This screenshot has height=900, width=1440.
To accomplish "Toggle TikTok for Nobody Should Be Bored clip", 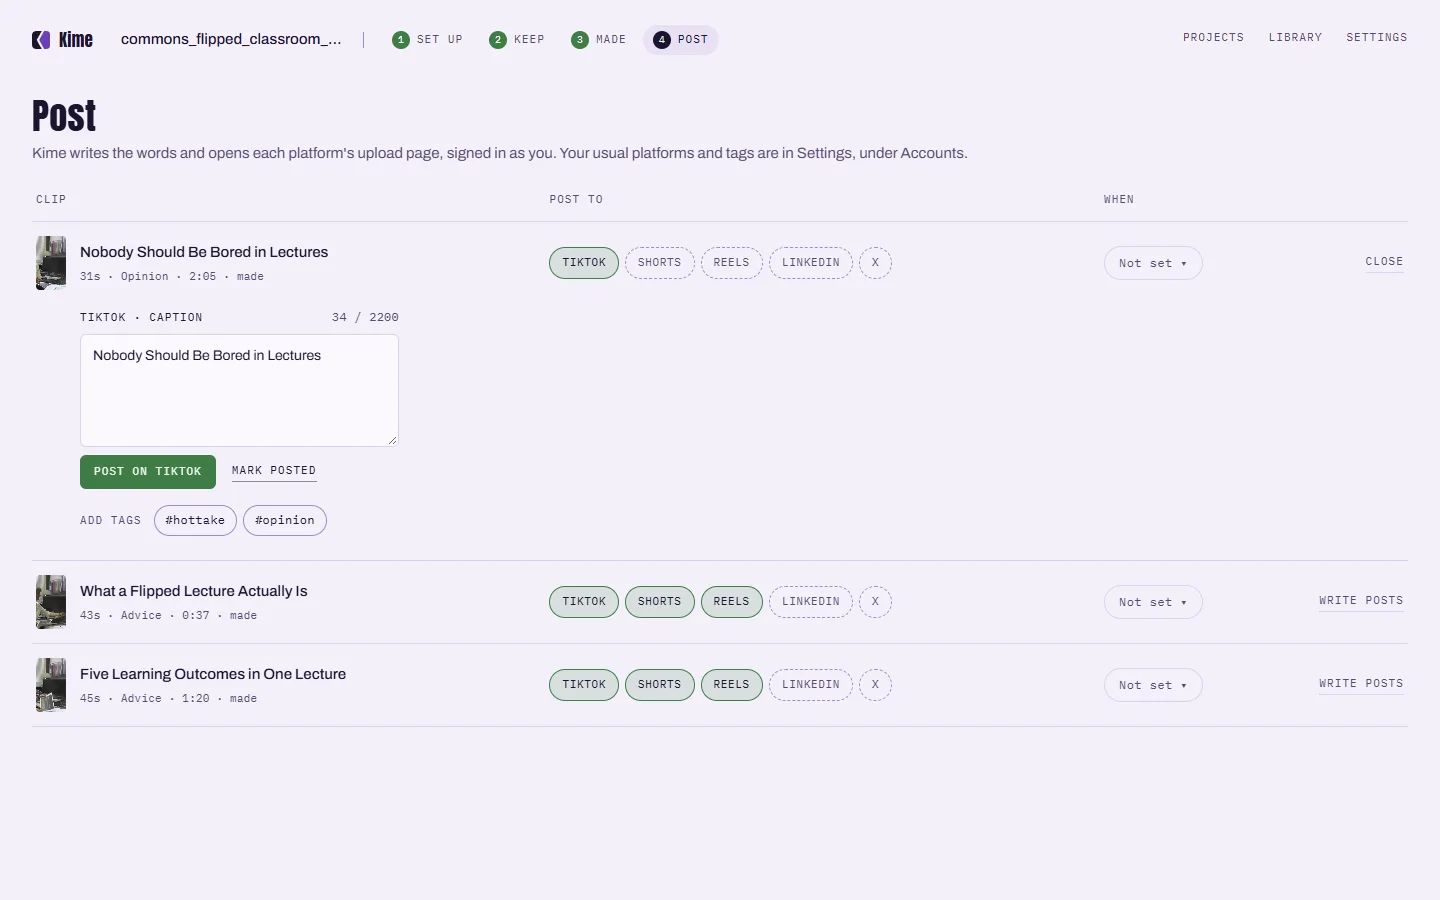I will coord(584,263).
